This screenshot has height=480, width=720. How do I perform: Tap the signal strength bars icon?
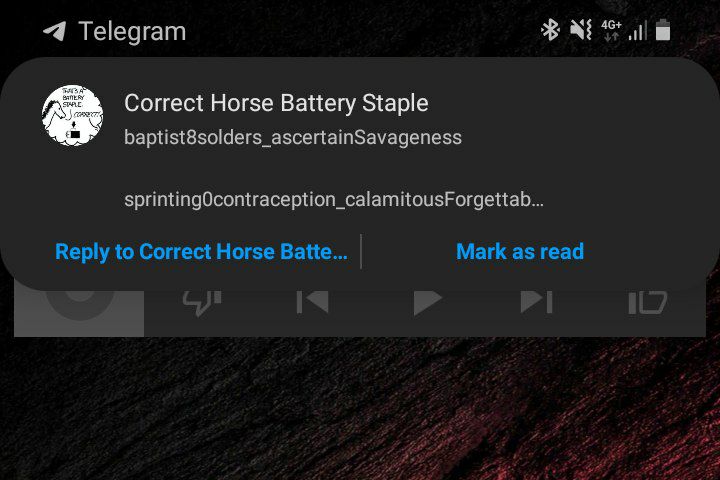[638, 30]
